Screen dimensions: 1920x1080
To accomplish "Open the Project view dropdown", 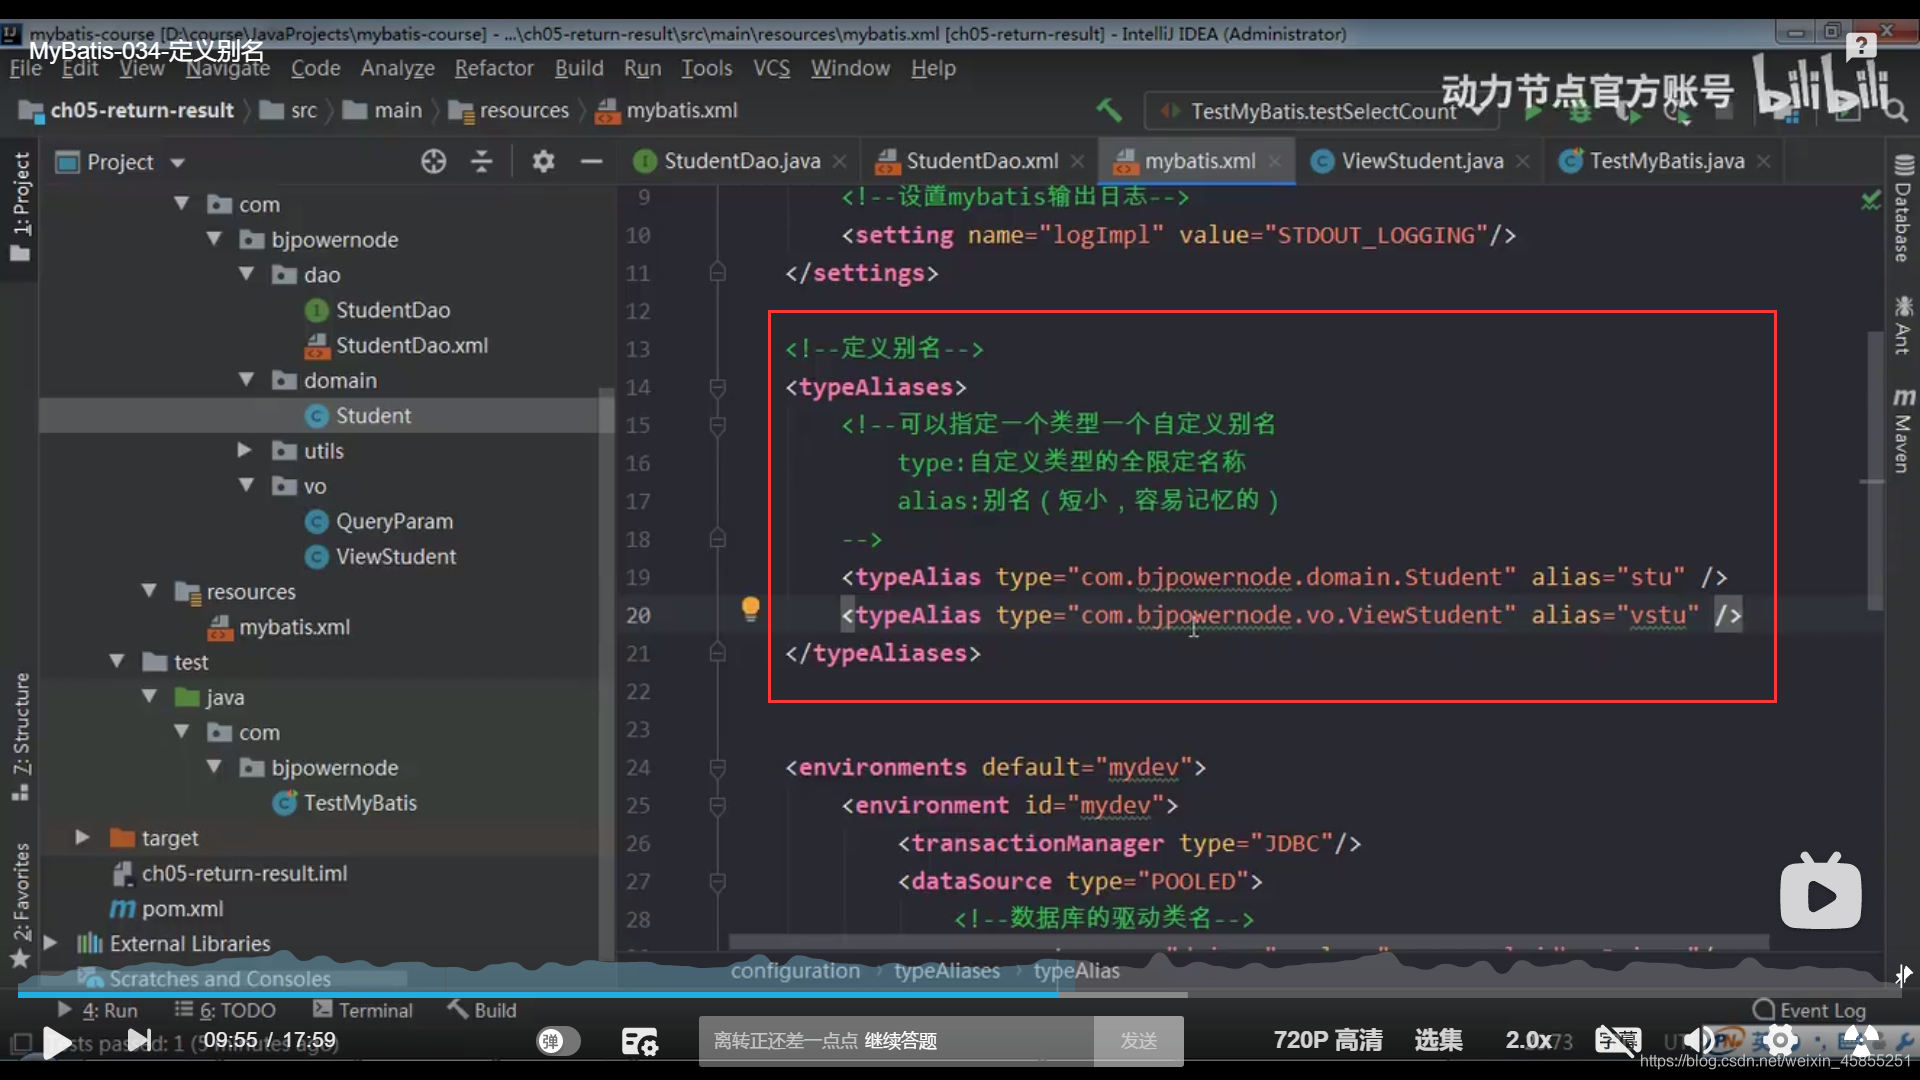I will pyautogui.click(x=178, y=162).
